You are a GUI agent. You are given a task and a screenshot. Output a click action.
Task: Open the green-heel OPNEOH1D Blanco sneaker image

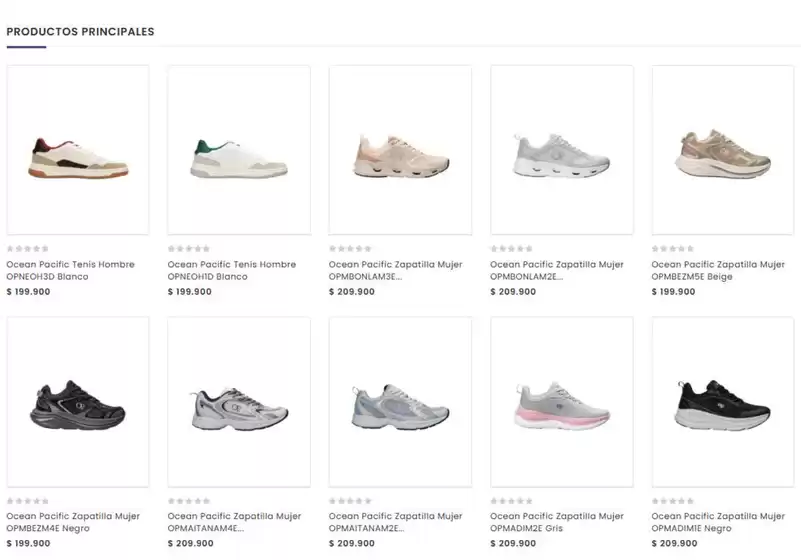(x=239, y=150)
